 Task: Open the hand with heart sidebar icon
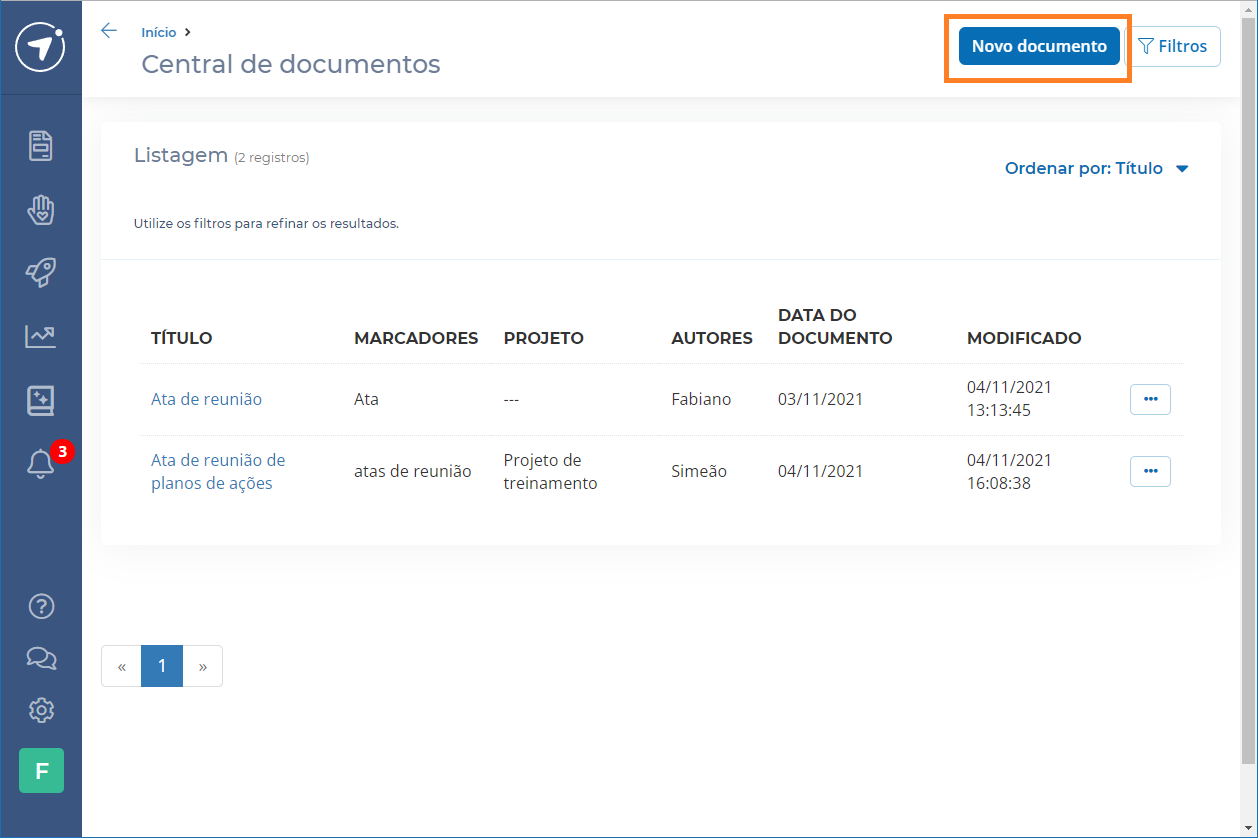click(41, 209)
